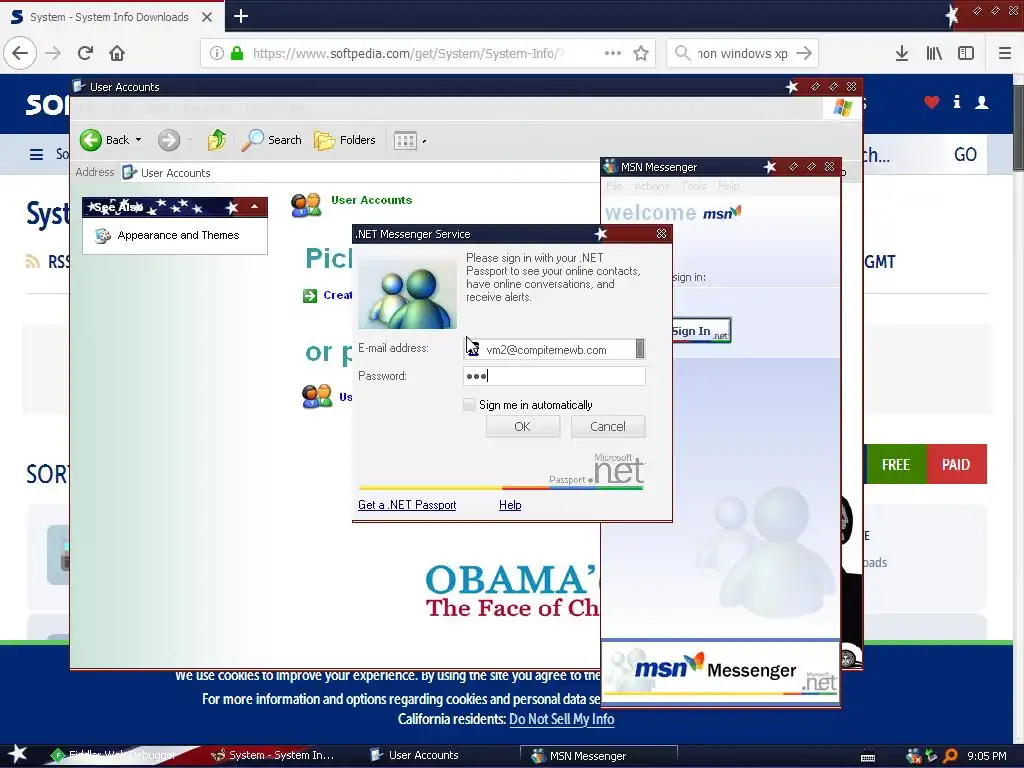The width and height of the screenshot is (1024, 768).
Task: Open Back history dropdown arrow
Action: pyautogui.click(x=138, y=140)
